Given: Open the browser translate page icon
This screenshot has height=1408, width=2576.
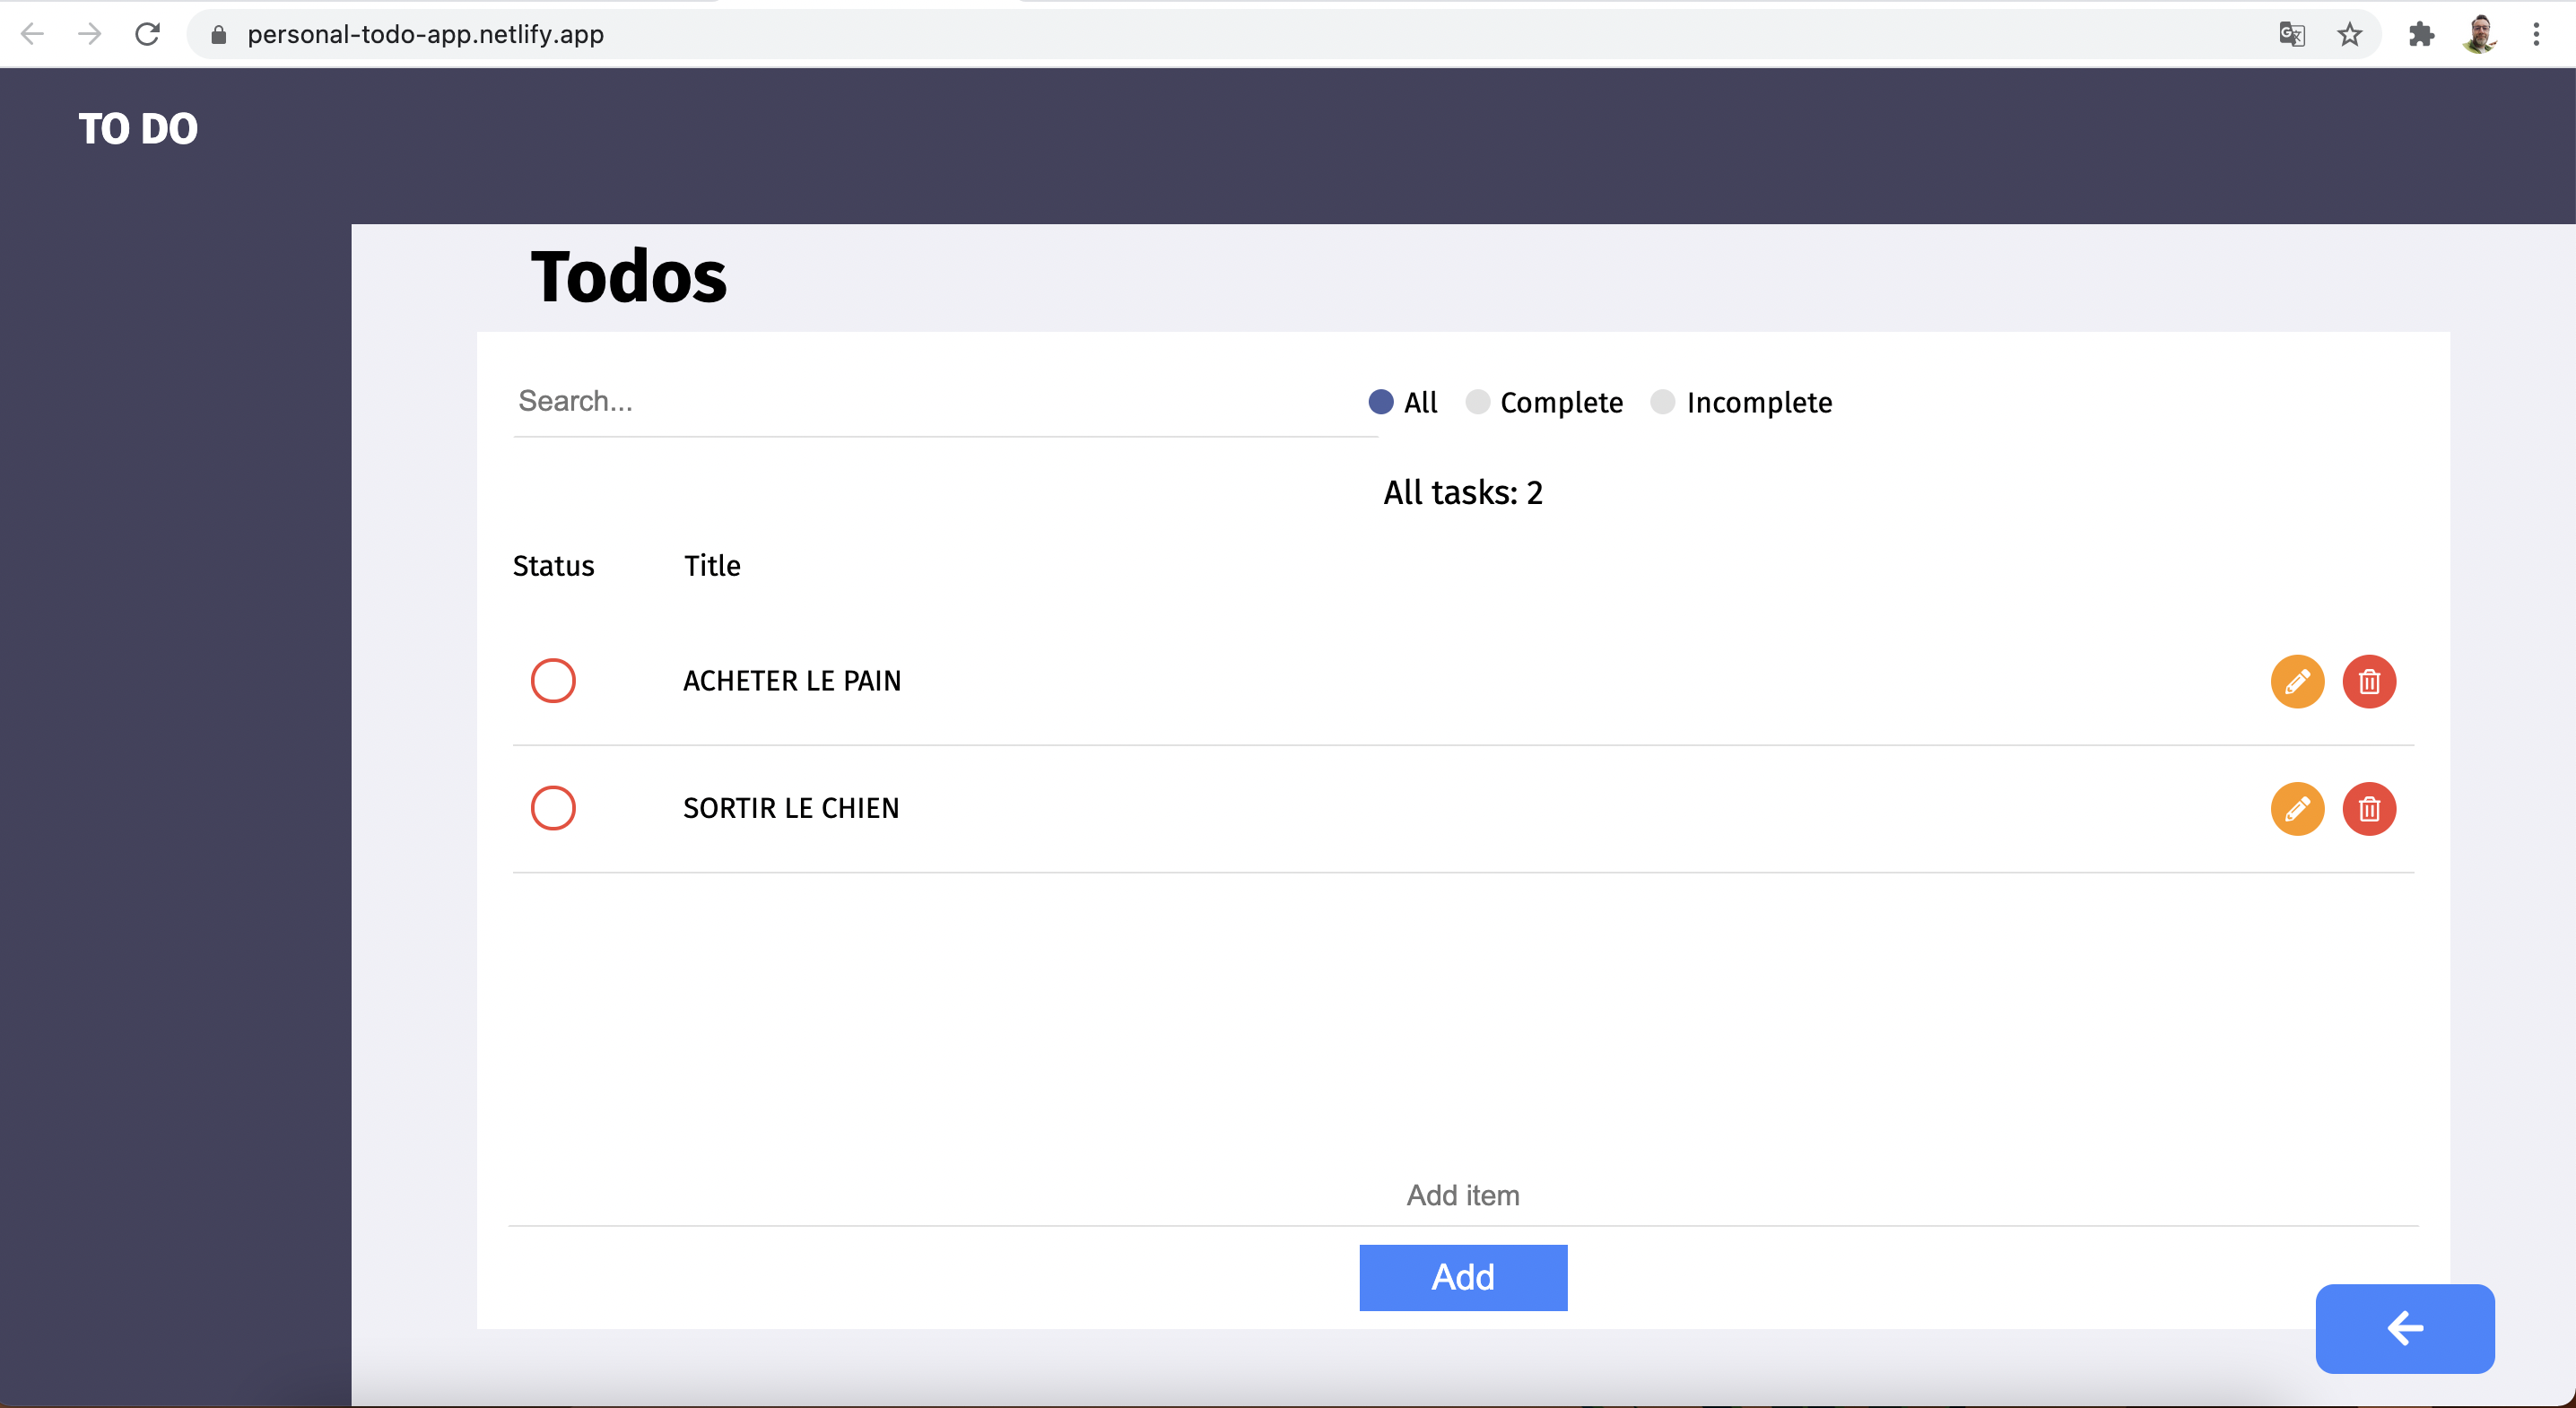Looking at the screenshot, I should click(x=2291, y=34).
